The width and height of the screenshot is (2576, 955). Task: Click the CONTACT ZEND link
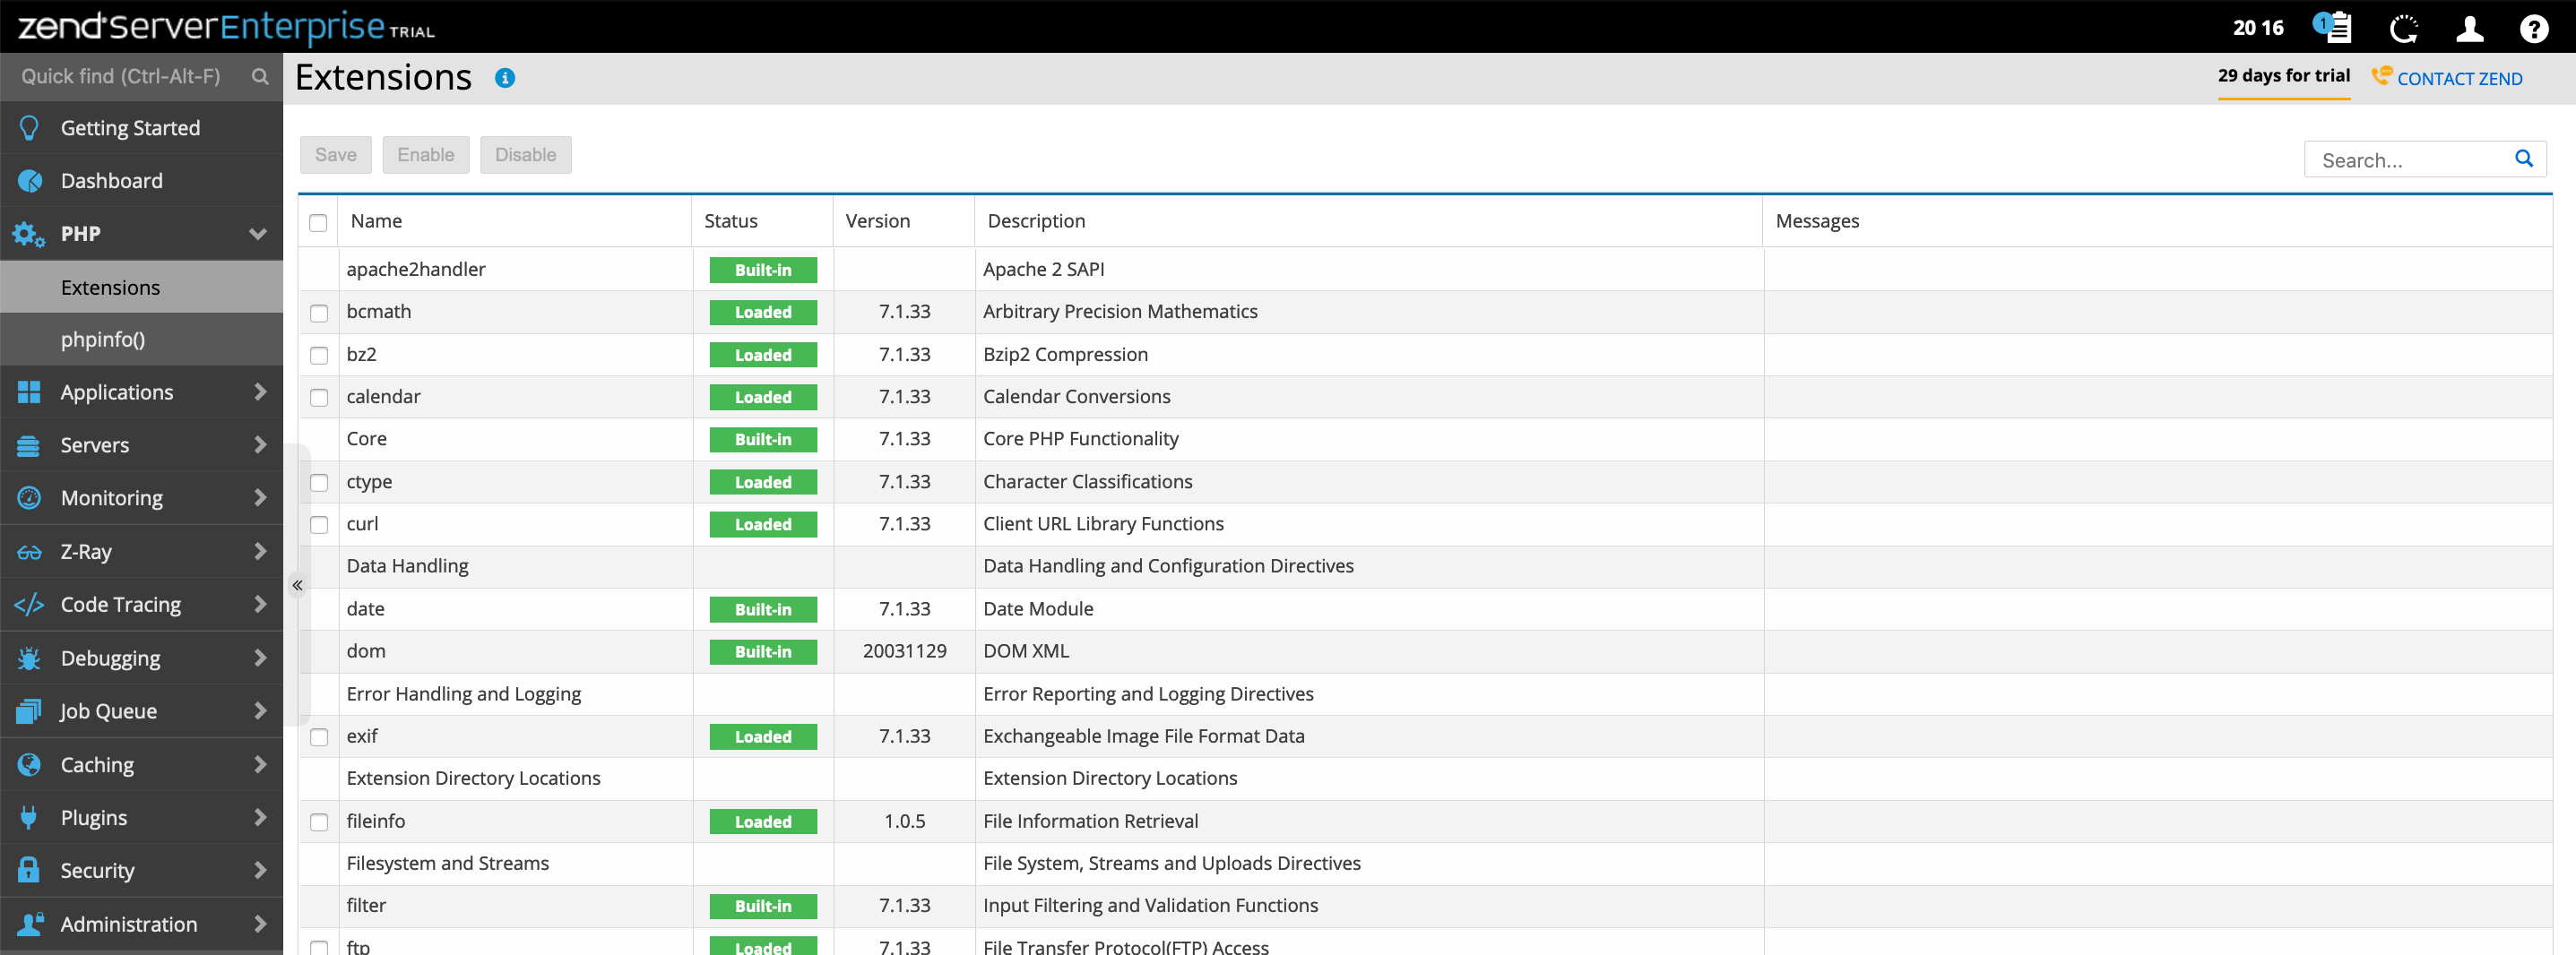[2458, 79]
